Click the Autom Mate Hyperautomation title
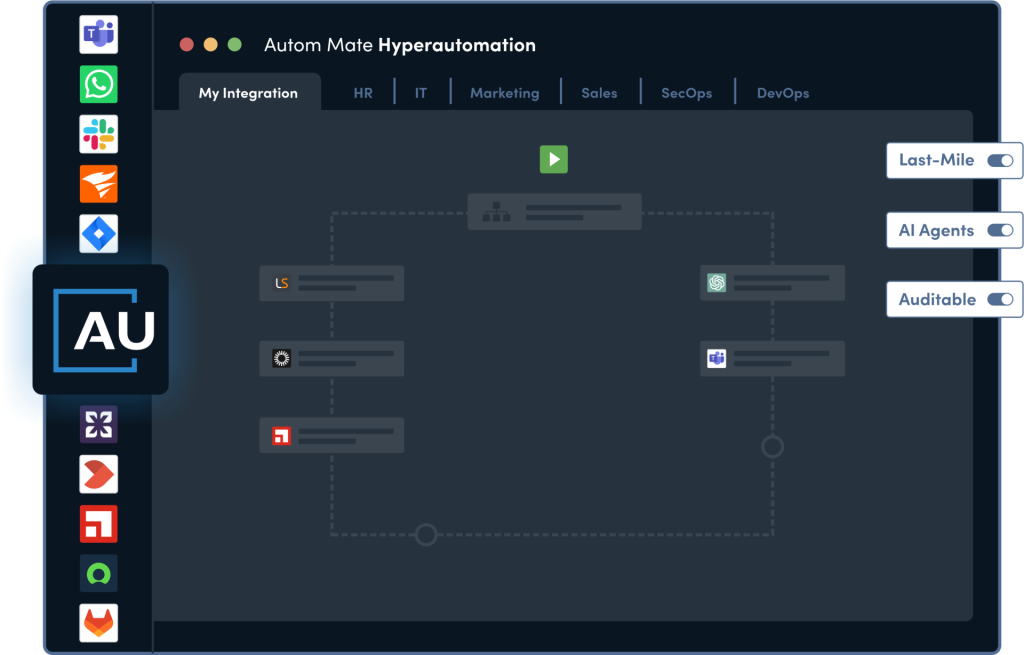The width and height of the screenshot is (1024, 655). tap(400, 45)
